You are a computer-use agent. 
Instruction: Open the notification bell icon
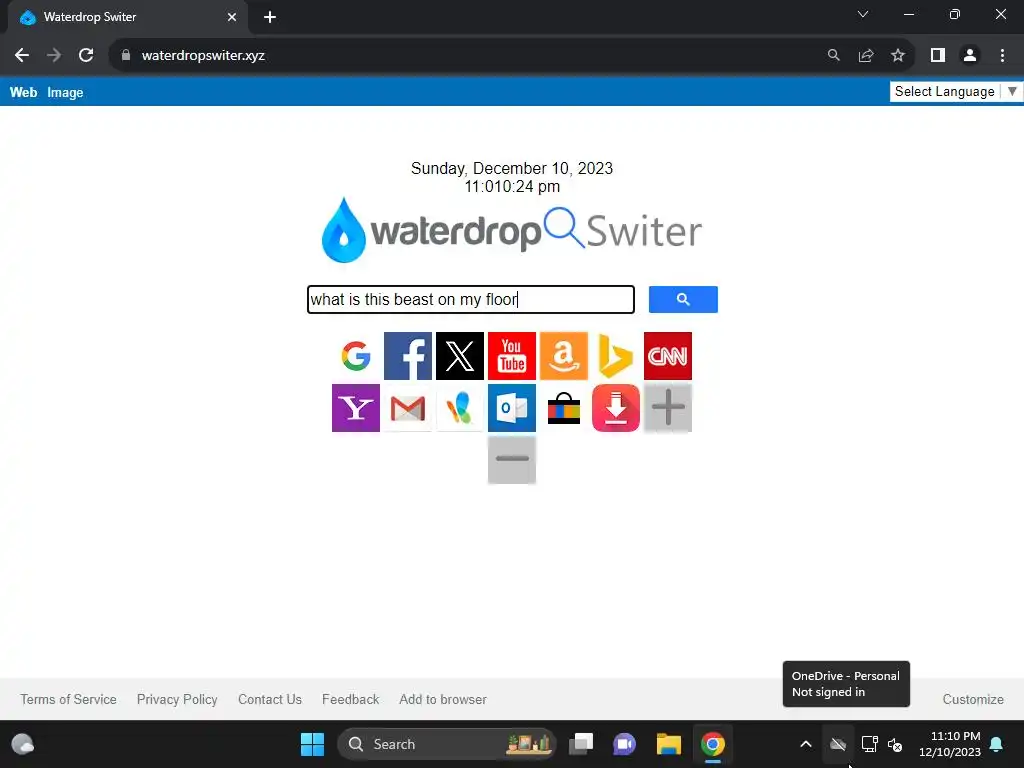point(997,744)
